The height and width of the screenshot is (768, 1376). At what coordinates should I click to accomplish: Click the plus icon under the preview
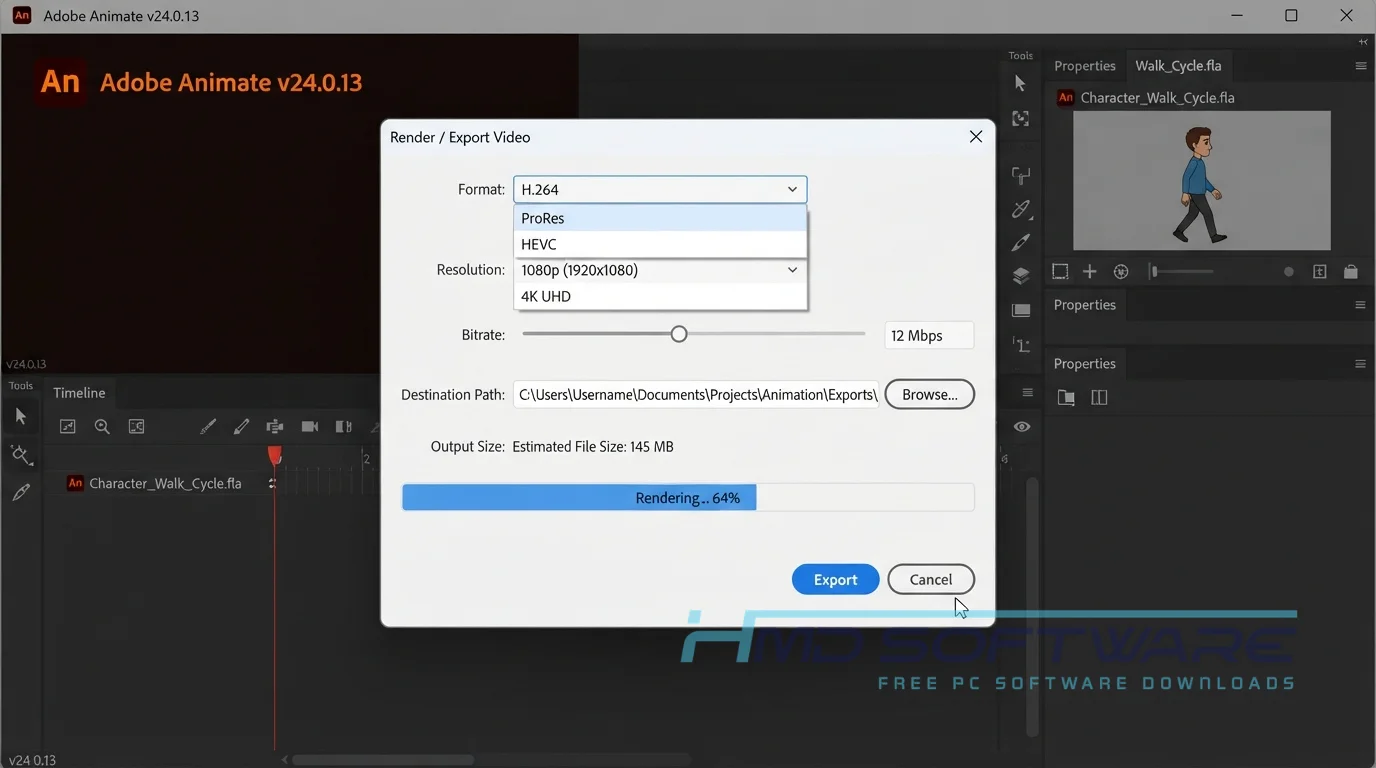(1090, 272)
